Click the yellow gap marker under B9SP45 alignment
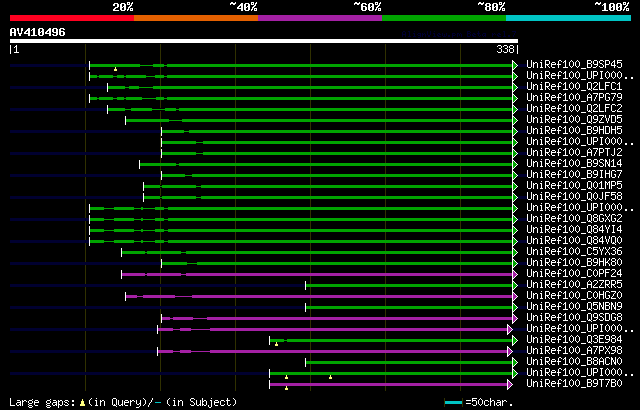The width and height of the screenshot is (640, 410). (116, 69)
